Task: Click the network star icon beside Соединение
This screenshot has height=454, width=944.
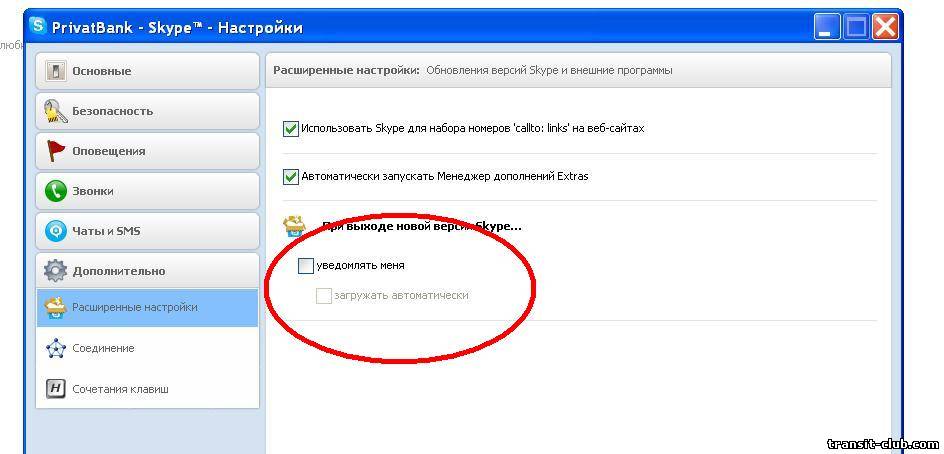Action: click(56, 349)
